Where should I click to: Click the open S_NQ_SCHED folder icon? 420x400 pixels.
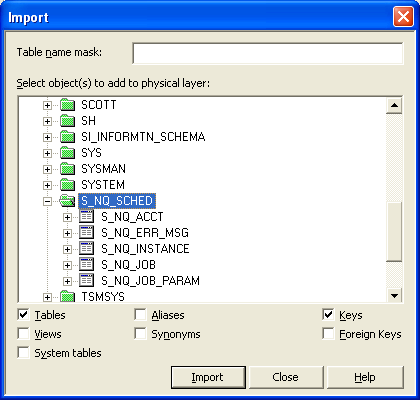coord(67,201)
